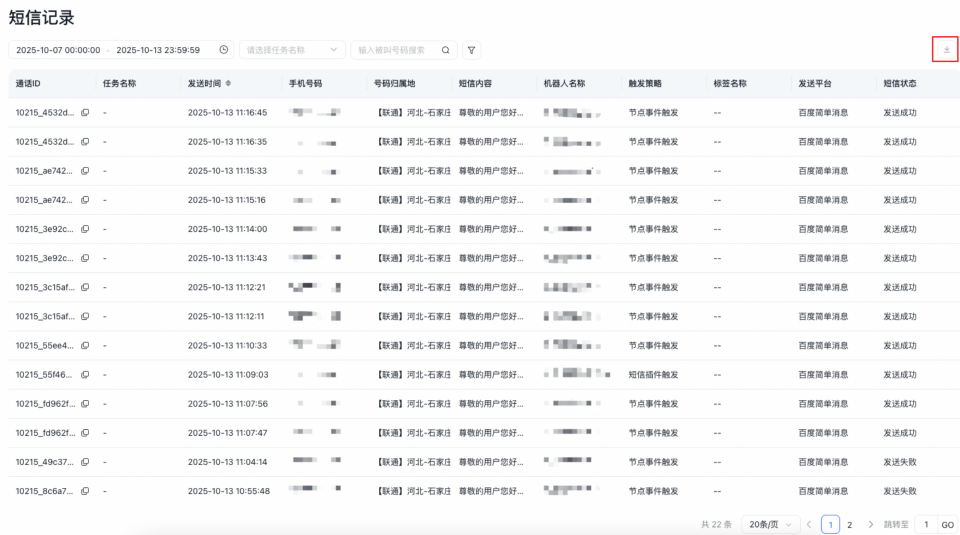Copy call ID of 11:14:00 record
960x535 pixels.
click(x=85, y=229)
